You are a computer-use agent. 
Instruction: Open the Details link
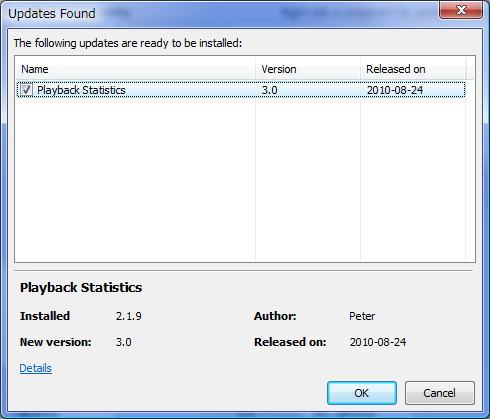coord(36,368)
